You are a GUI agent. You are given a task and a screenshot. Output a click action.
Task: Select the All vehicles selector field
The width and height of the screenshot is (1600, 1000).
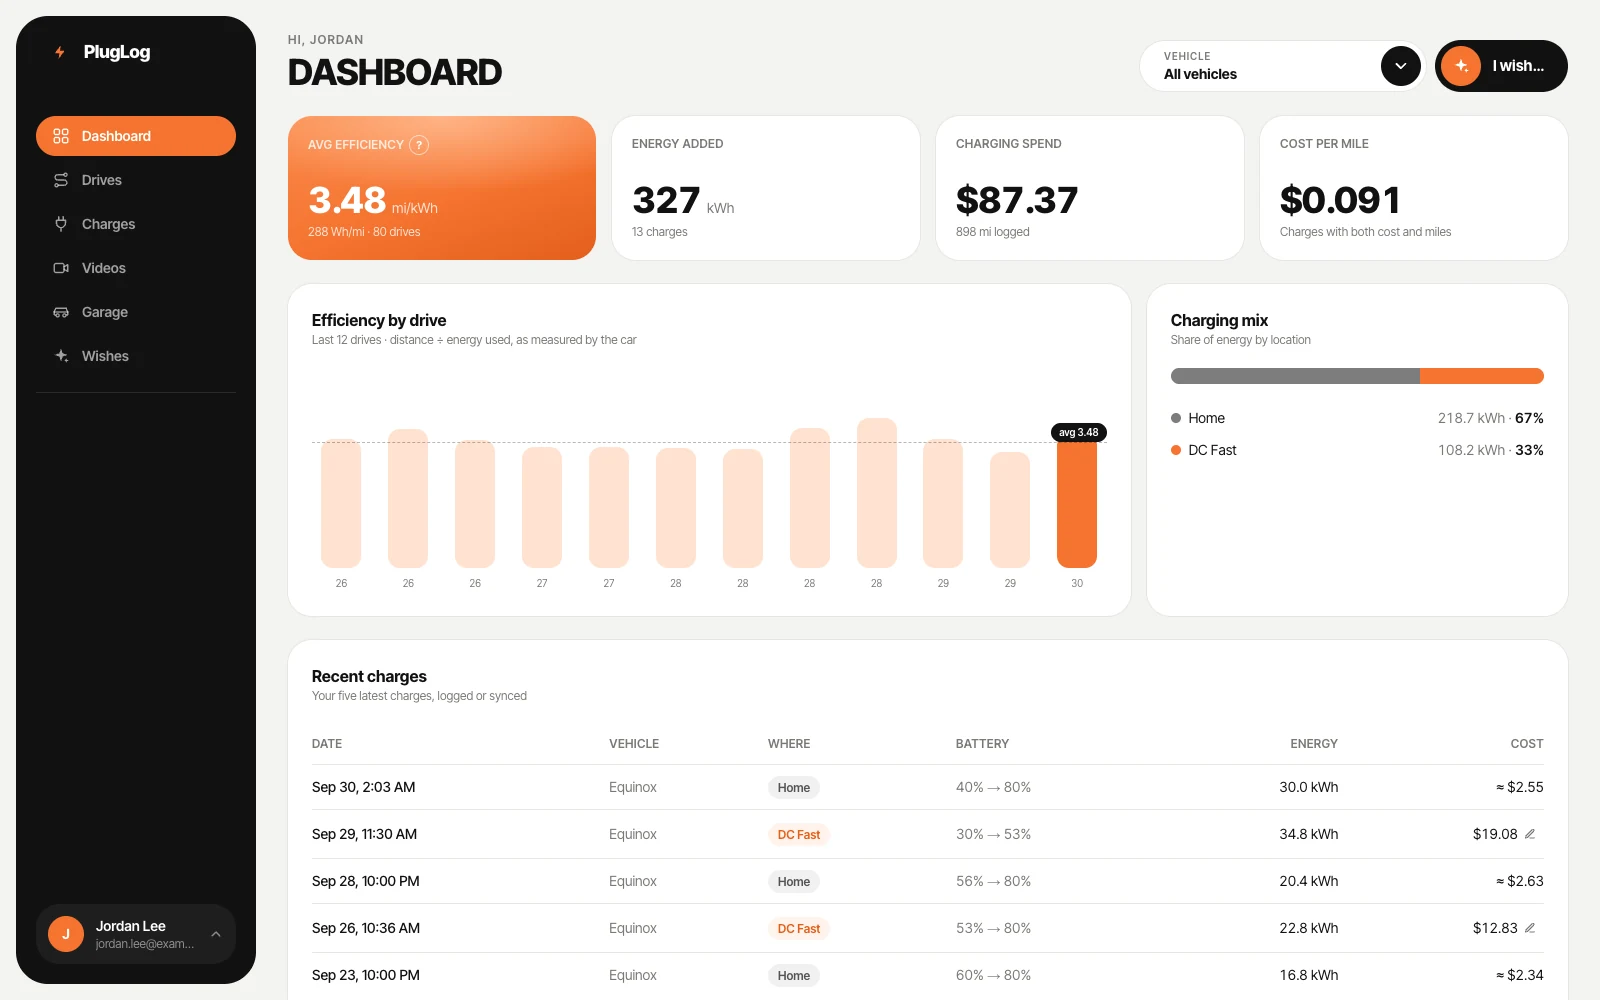[x=1282, y=66]
